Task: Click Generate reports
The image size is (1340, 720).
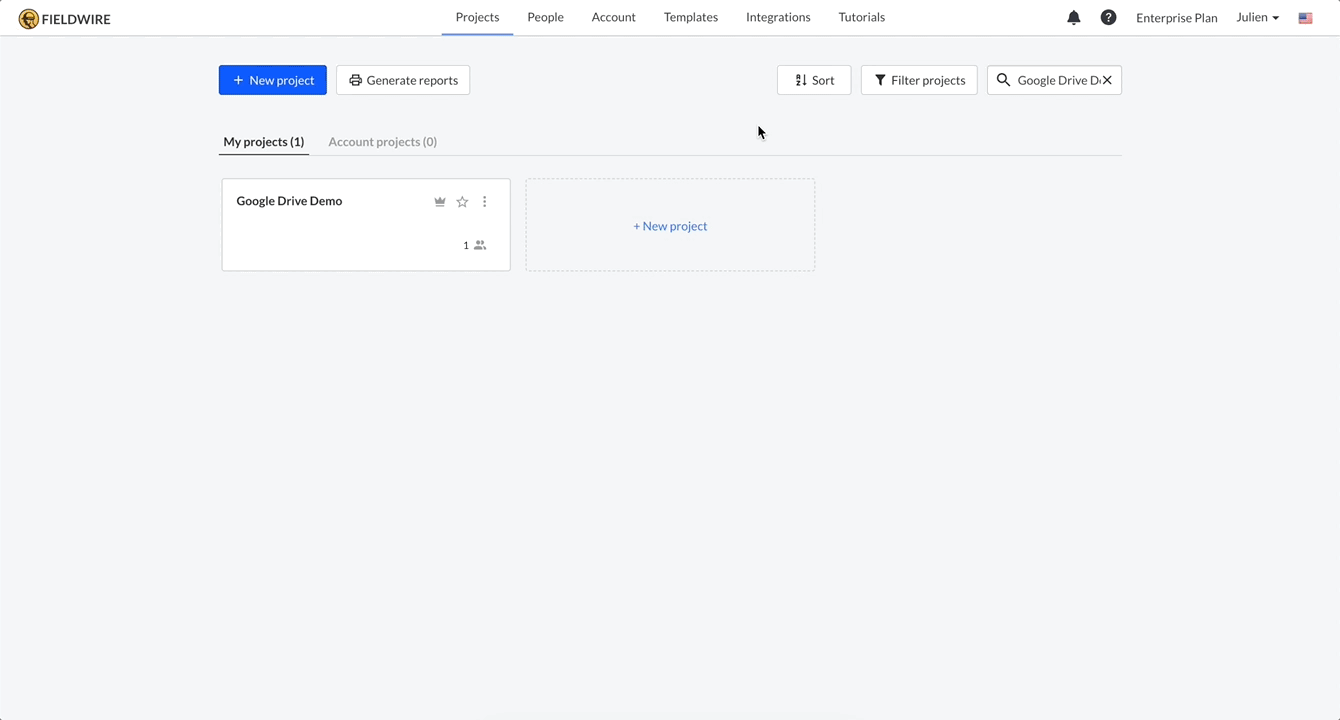Action: [403, 80]
